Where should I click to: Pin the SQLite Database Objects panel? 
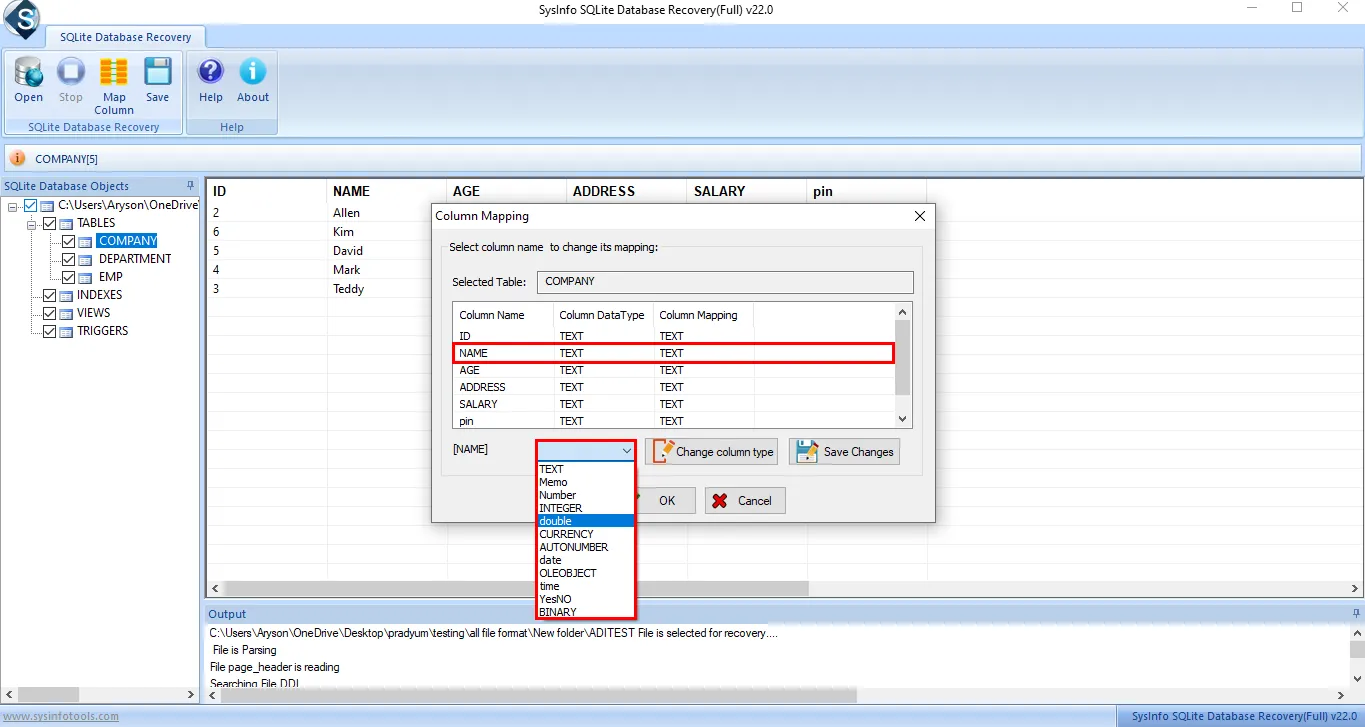(190, 186)
